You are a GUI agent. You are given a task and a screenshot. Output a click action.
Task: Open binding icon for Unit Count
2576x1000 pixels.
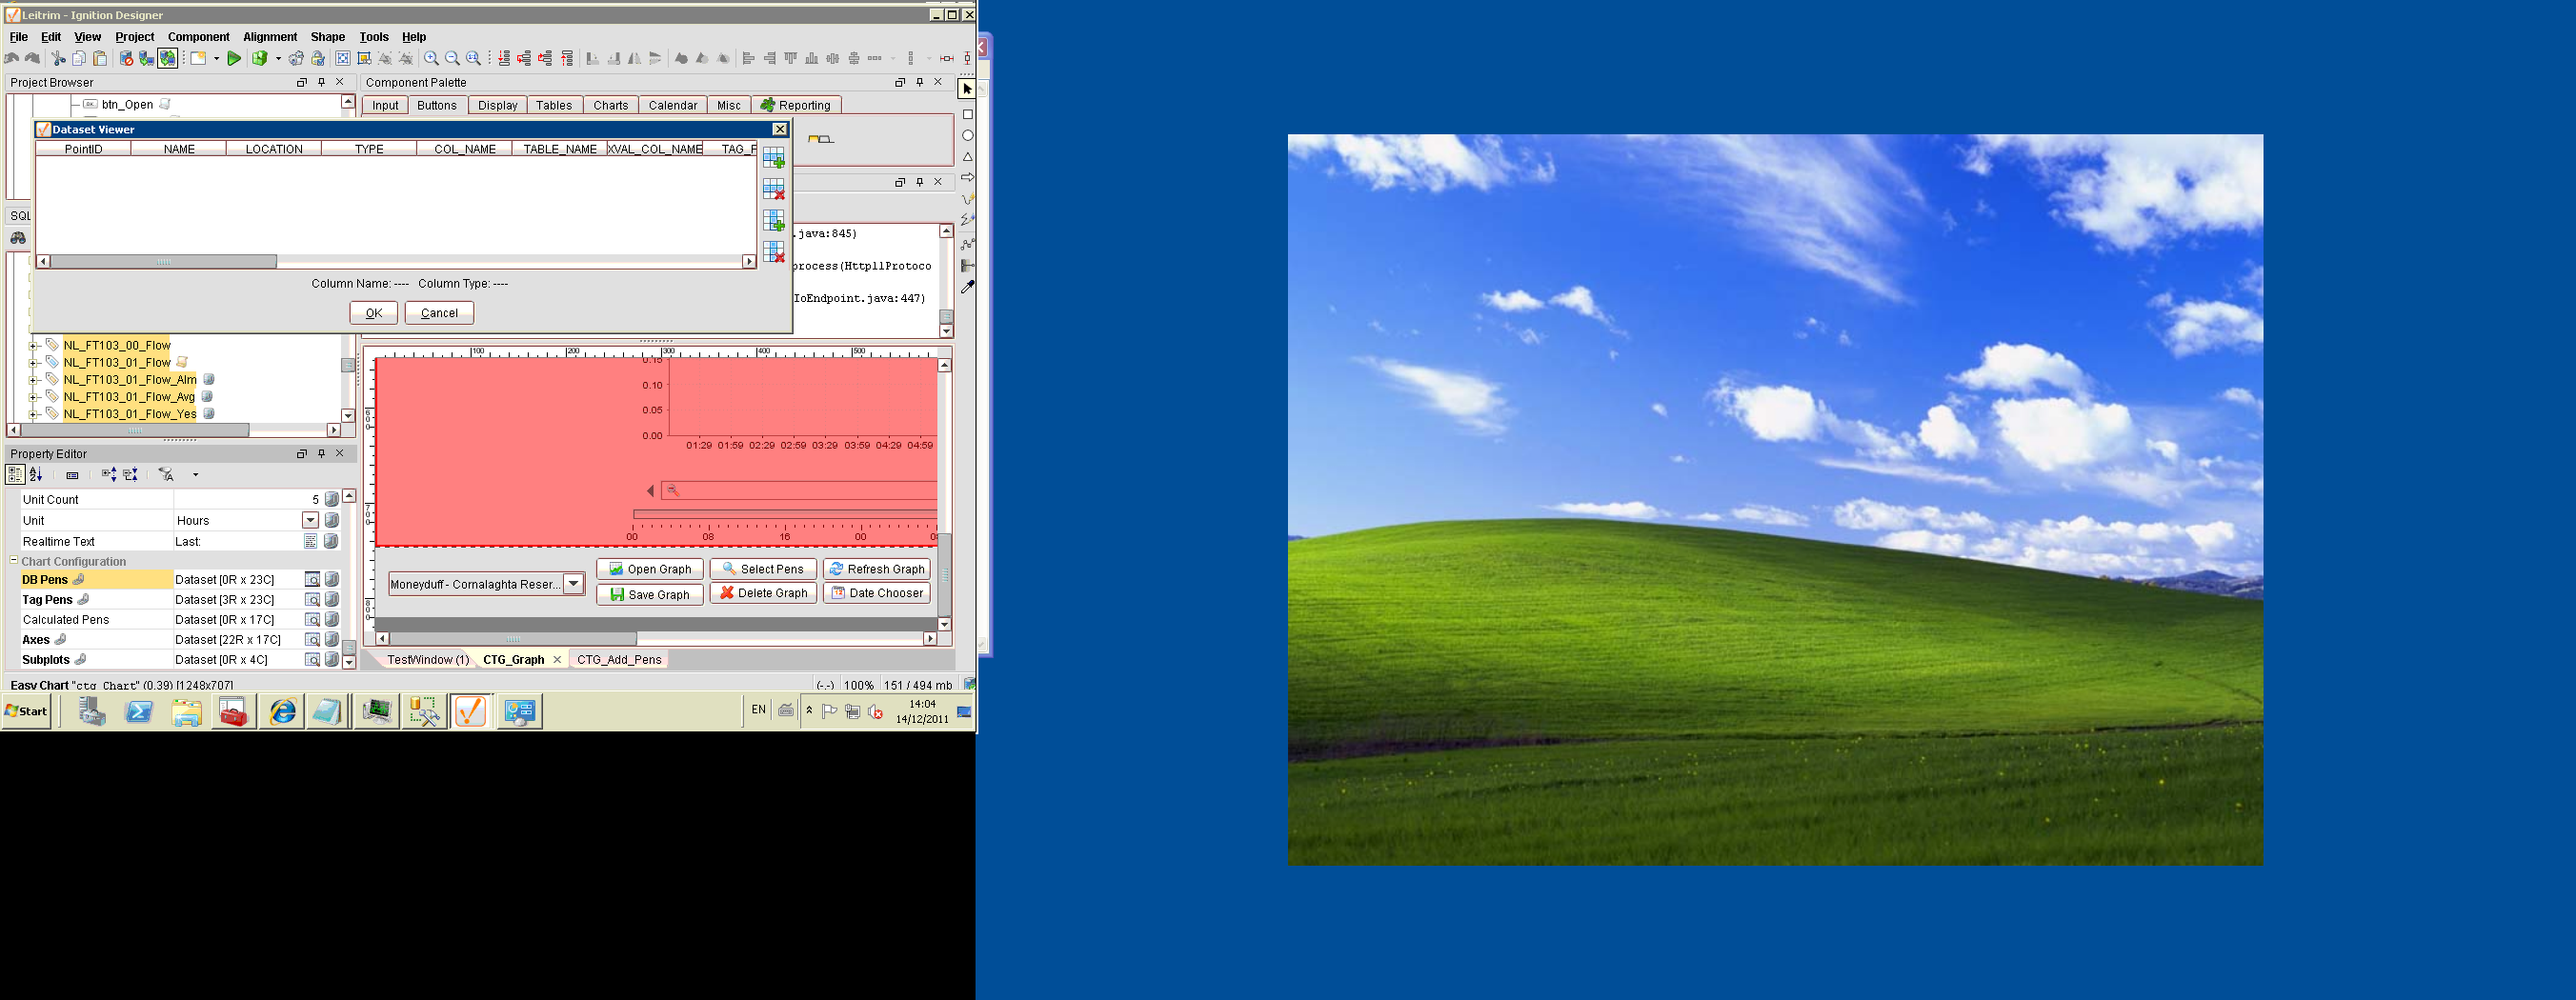coord(331,499)
